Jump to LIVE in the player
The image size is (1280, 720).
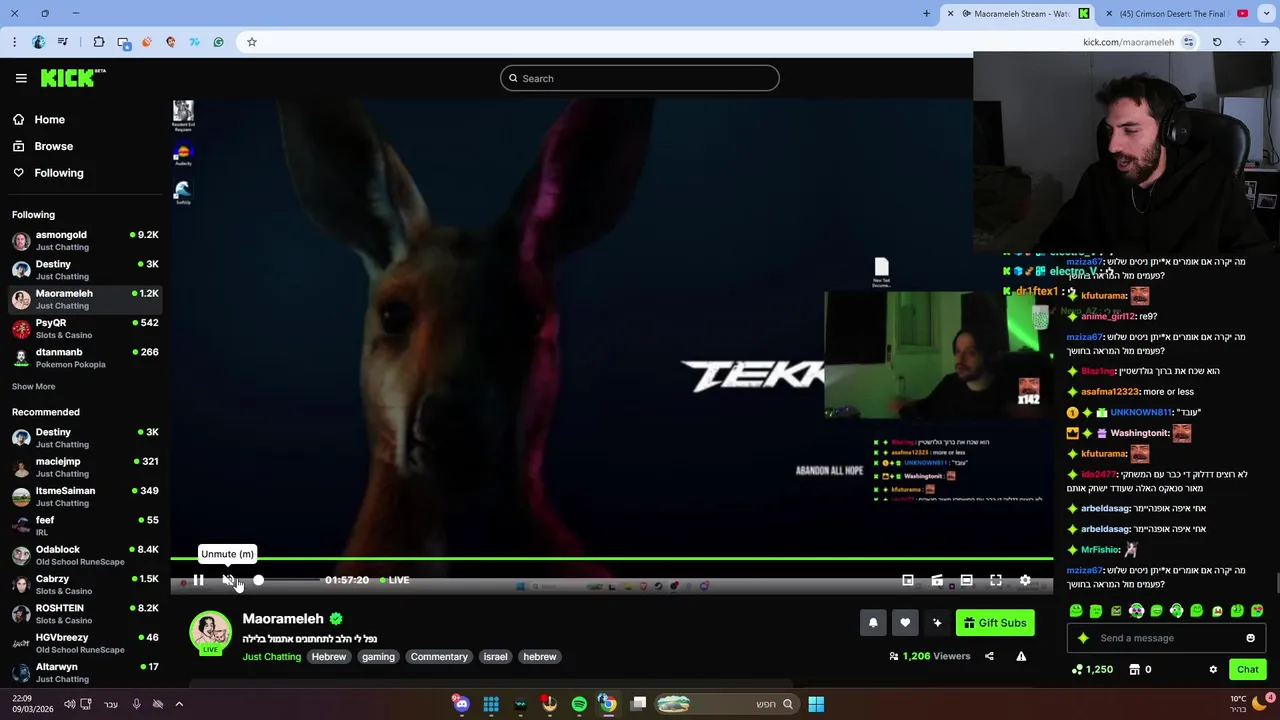[394, 580]
